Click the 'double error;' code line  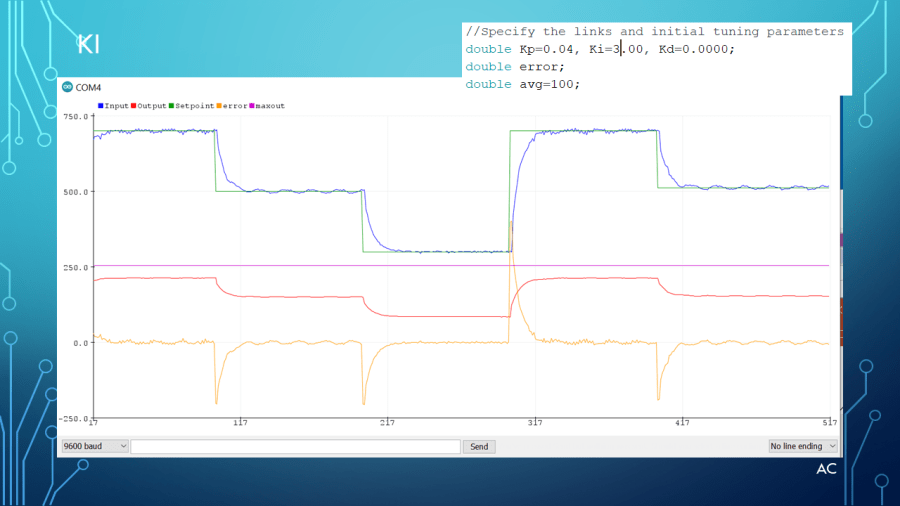[x=515, y=67]
